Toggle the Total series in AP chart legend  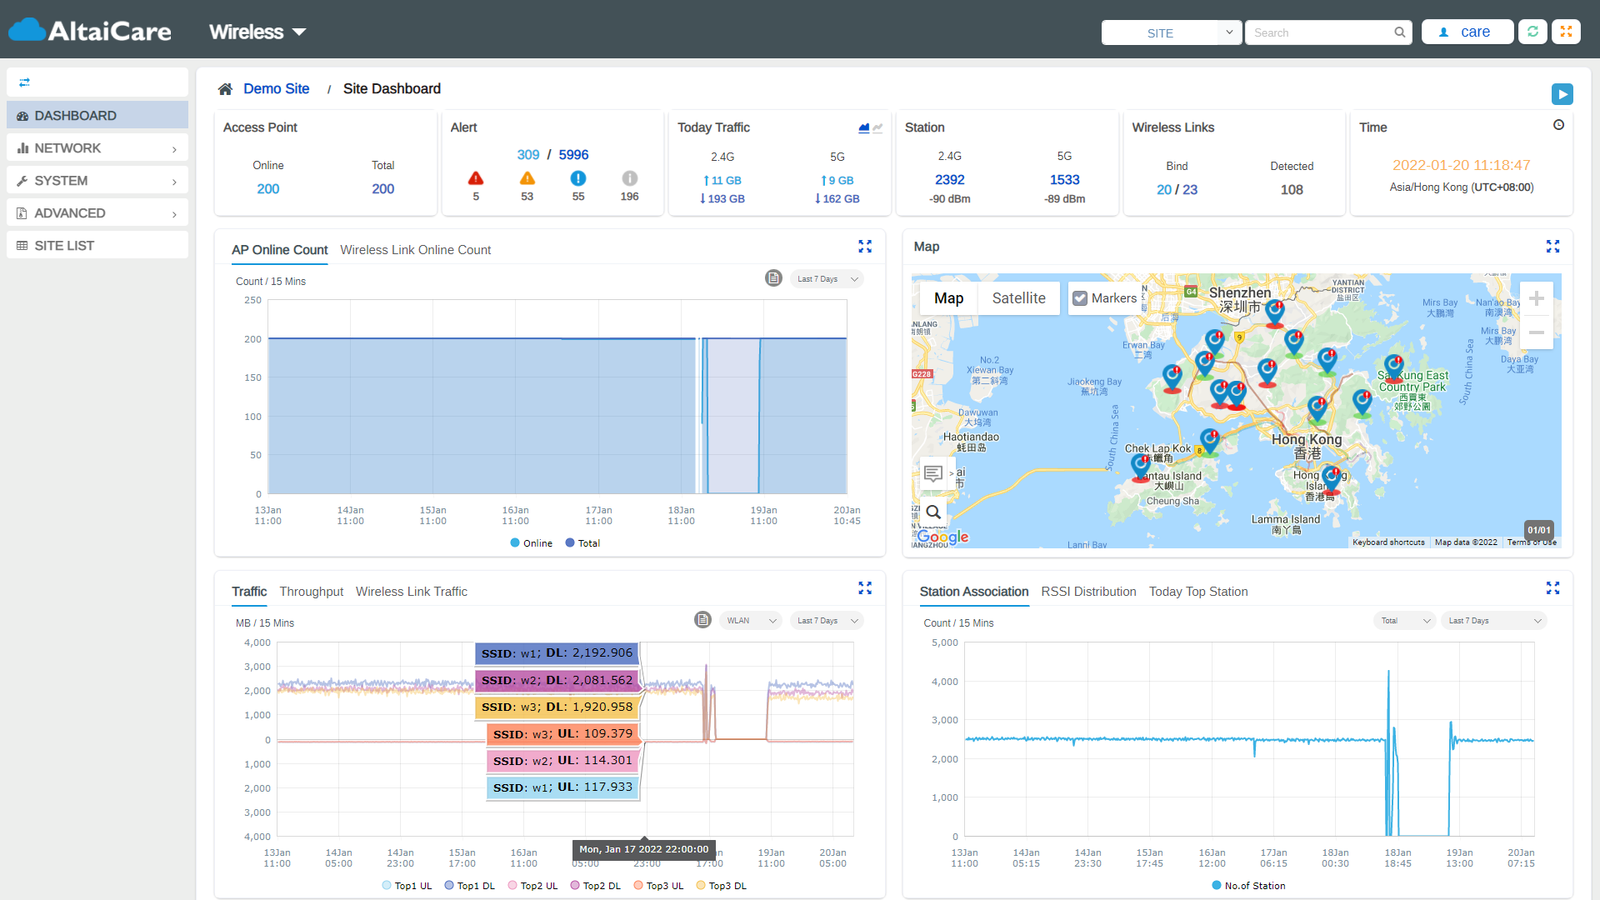583,543
